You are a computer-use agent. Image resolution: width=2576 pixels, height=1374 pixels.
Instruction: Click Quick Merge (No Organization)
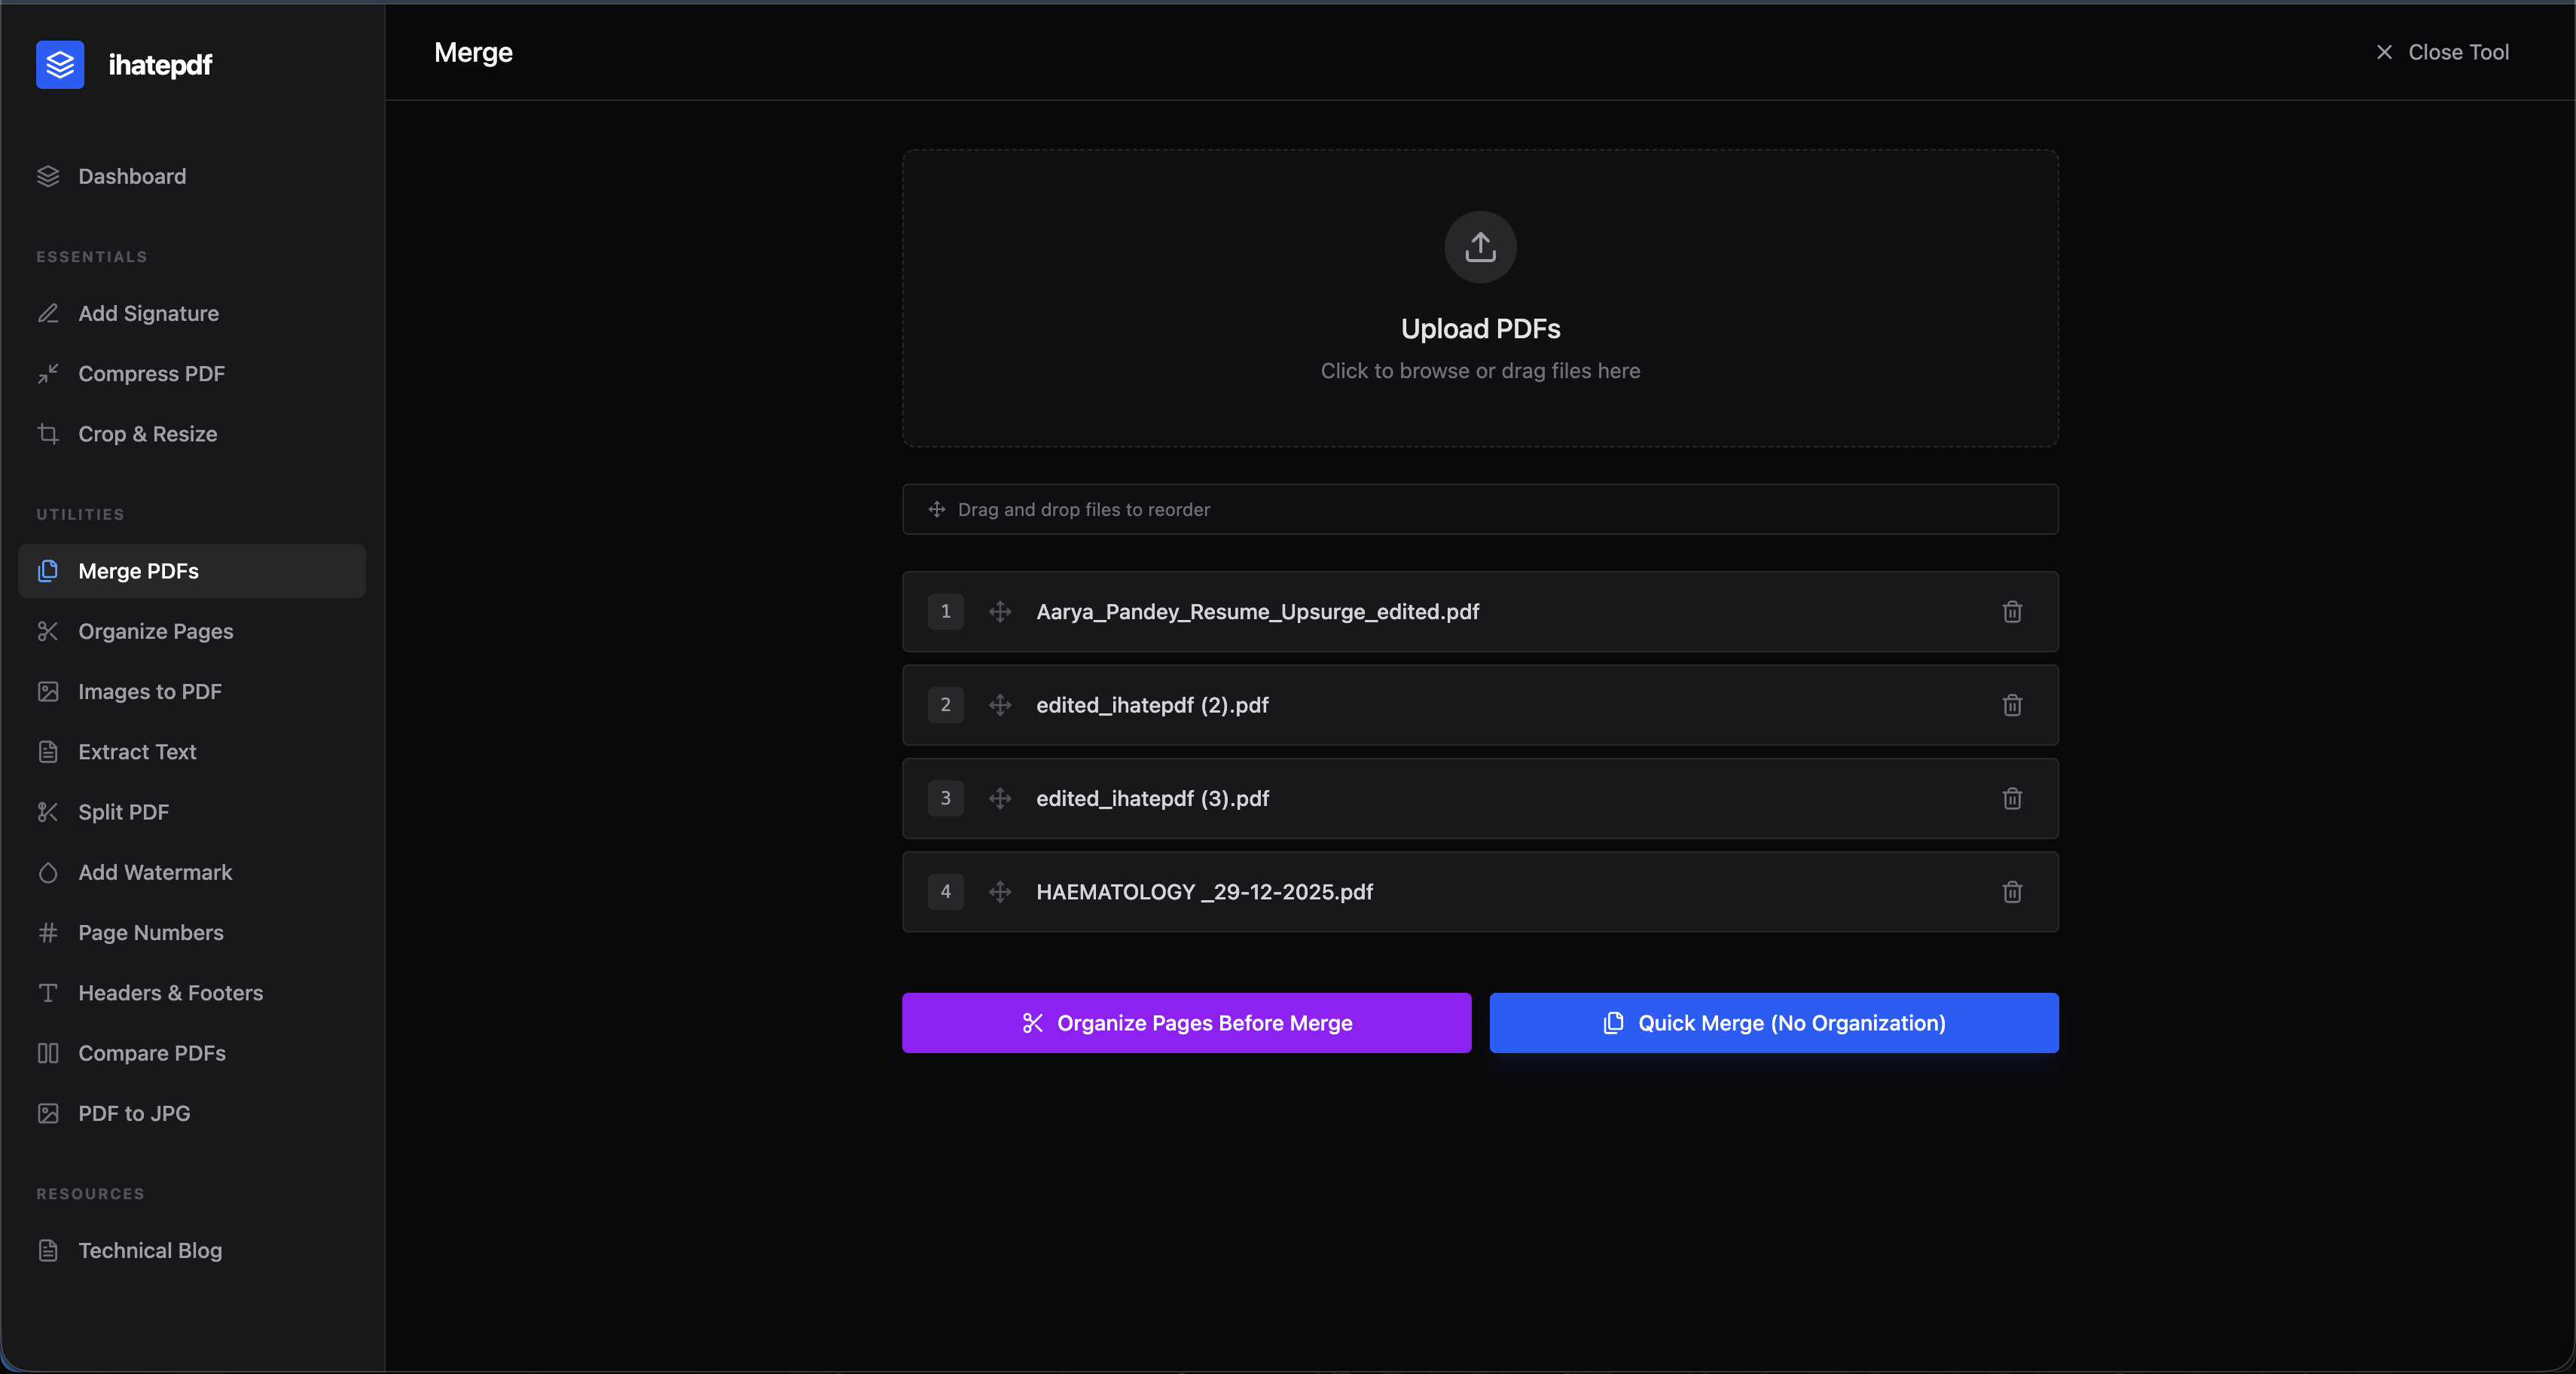pyautogui.click(x=1773, y=1023)
